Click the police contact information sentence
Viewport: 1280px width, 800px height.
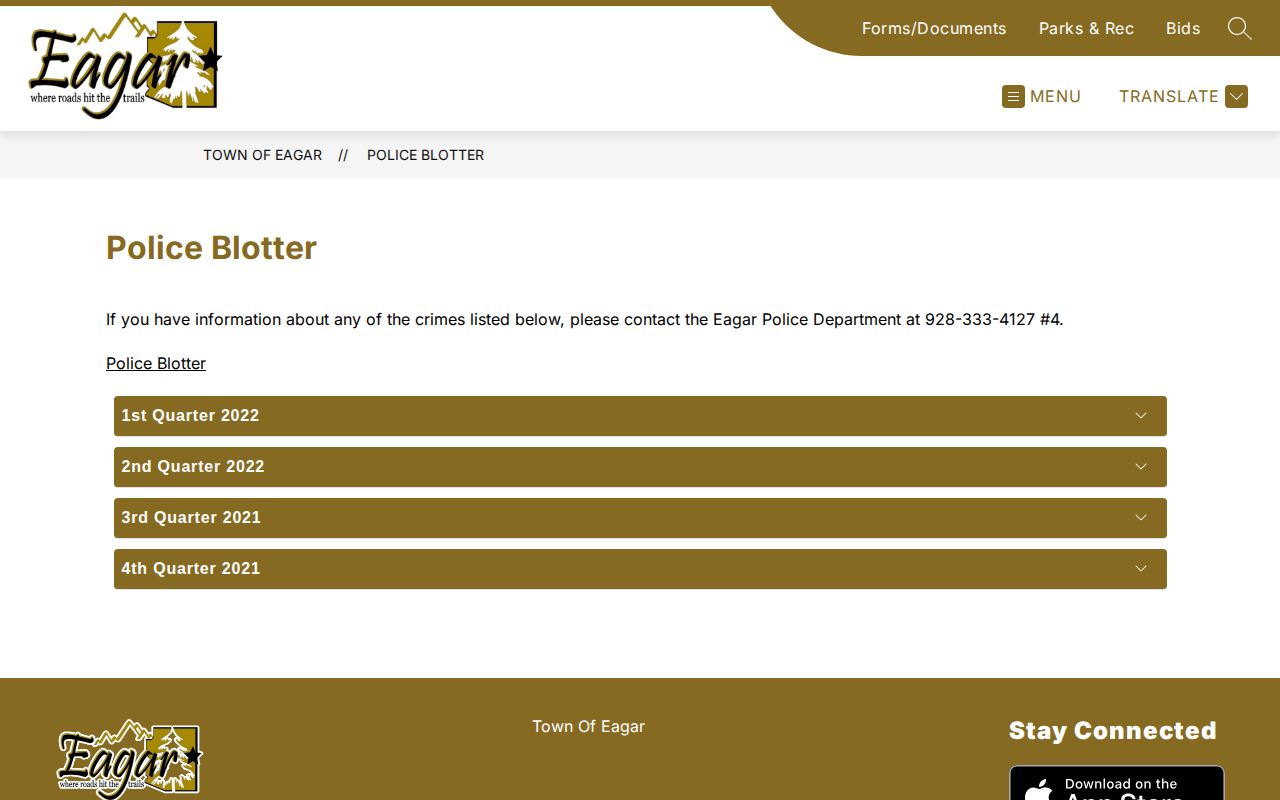click(x=584, y=320)
